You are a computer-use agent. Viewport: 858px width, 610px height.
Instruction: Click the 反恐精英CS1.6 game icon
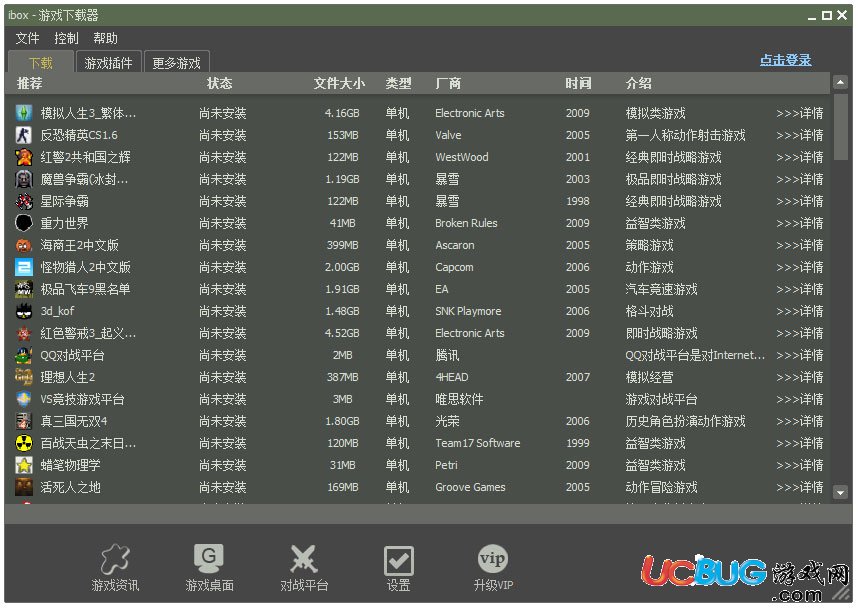click(24, 135)
